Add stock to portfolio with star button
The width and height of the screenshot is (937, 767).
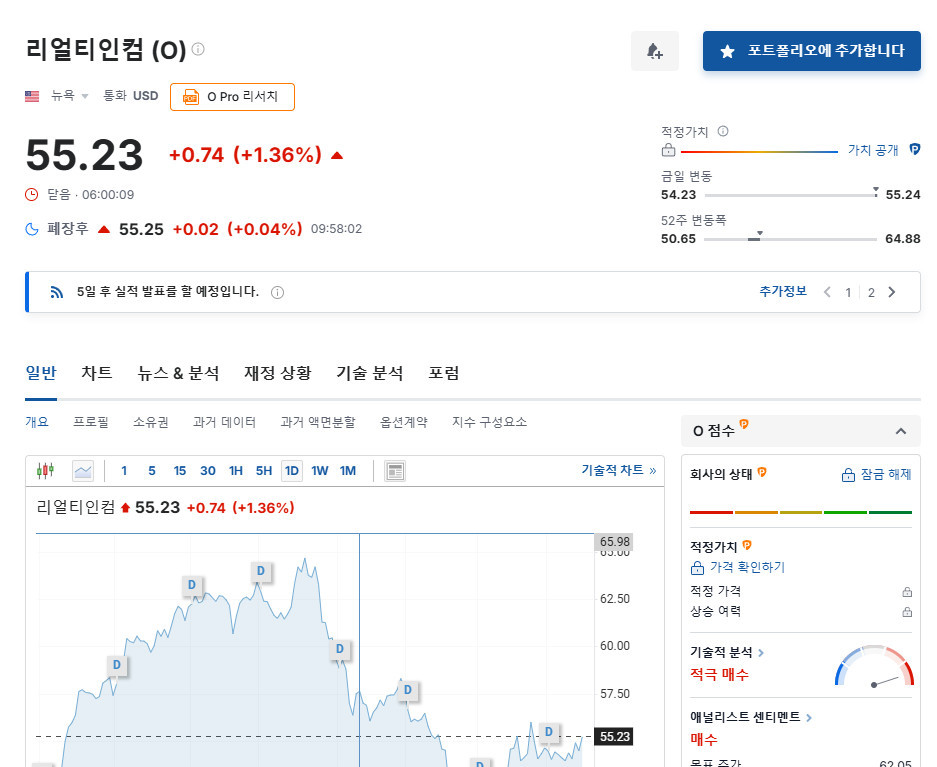point(812,51)
